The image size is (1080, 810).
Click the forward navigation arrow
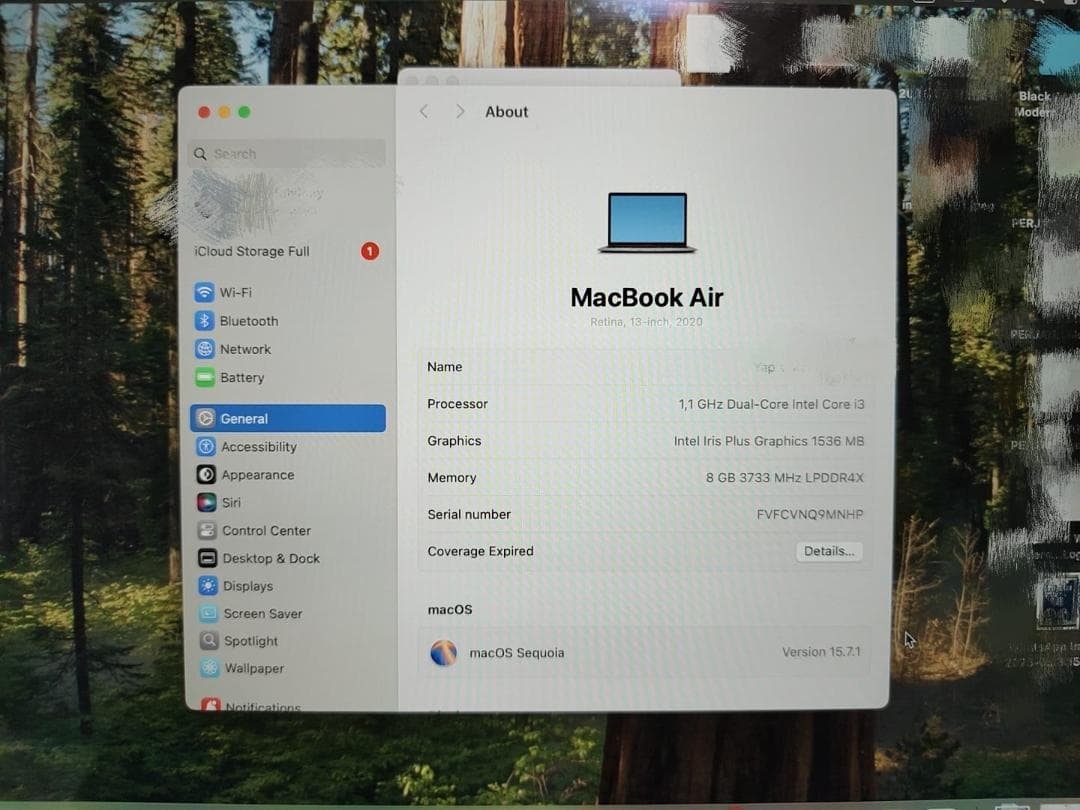[x=458, y=111]
